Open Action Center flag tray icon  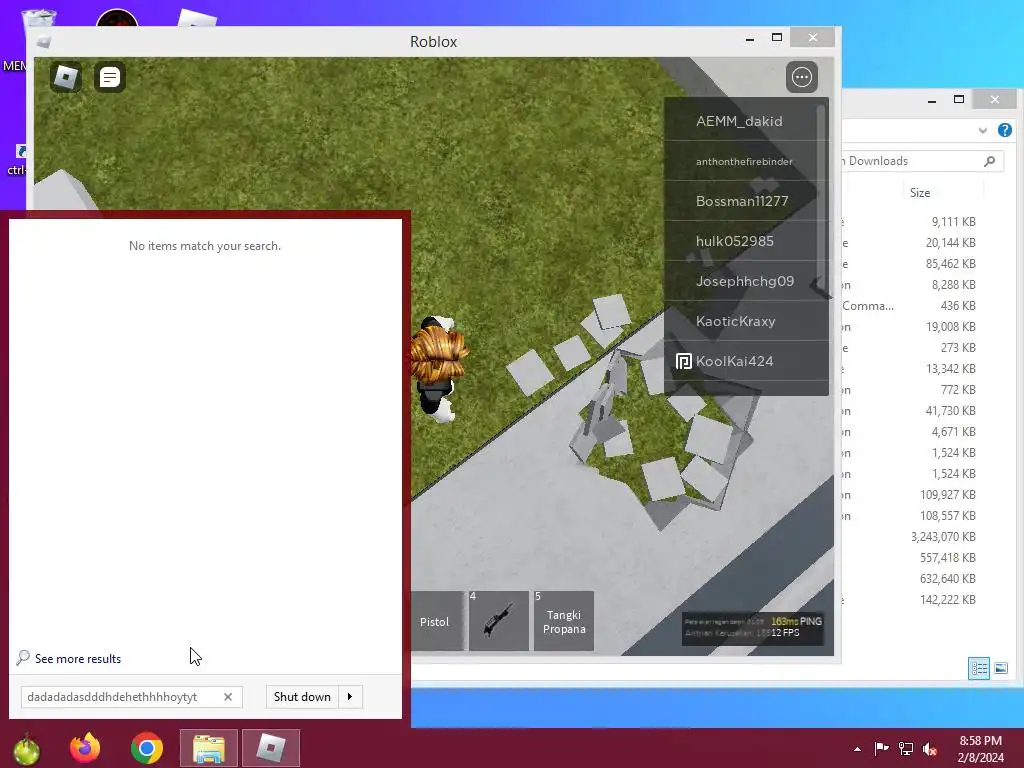pyautogui.click(x=882, y=748)
